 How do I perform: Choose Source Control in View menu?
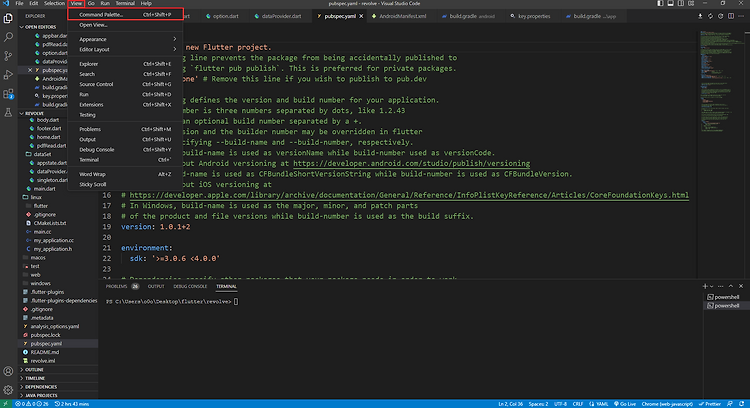pyautogui.click(x=125, y=84)
